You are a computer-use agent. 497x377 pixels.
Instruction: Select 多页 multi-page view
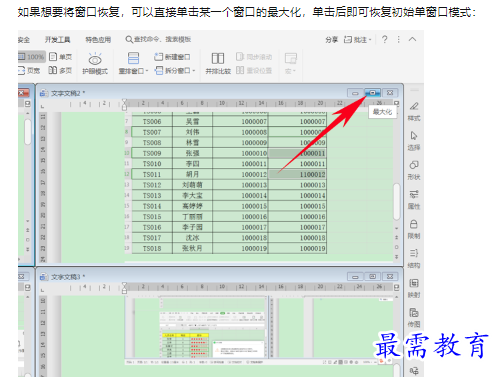pos(60,70)
